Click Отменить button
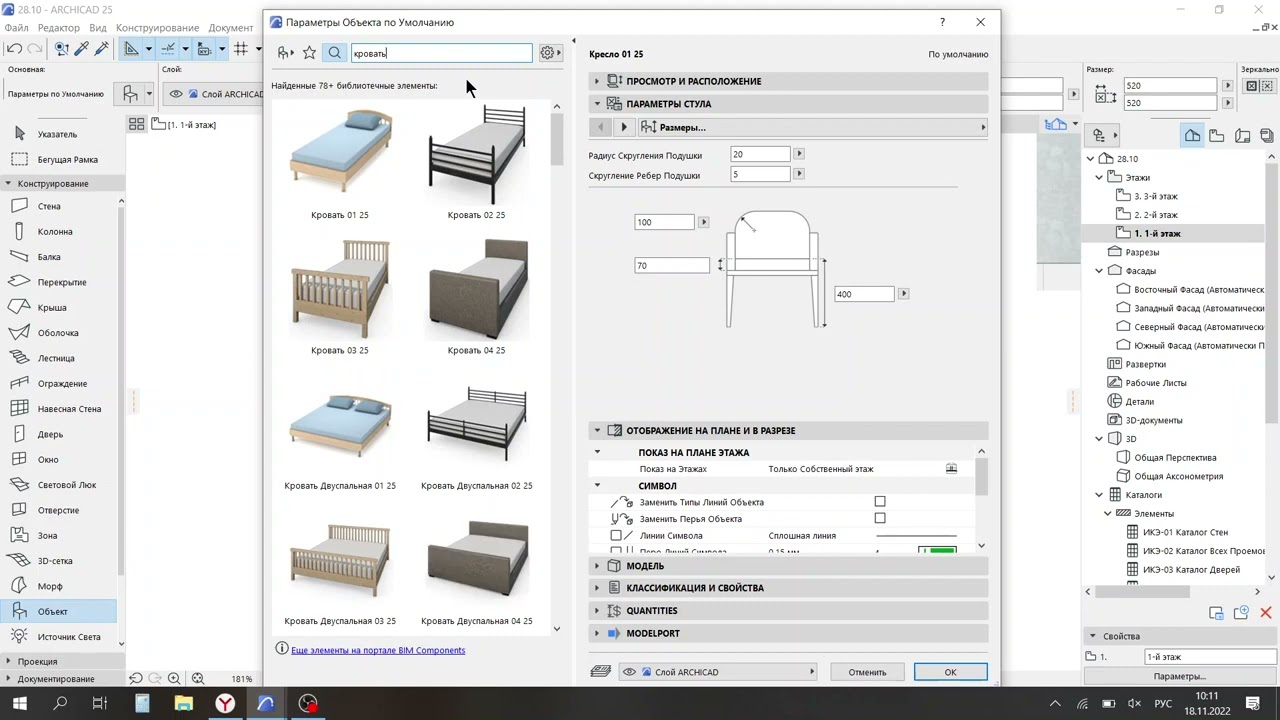1280x720 pixels. point(867,672)
